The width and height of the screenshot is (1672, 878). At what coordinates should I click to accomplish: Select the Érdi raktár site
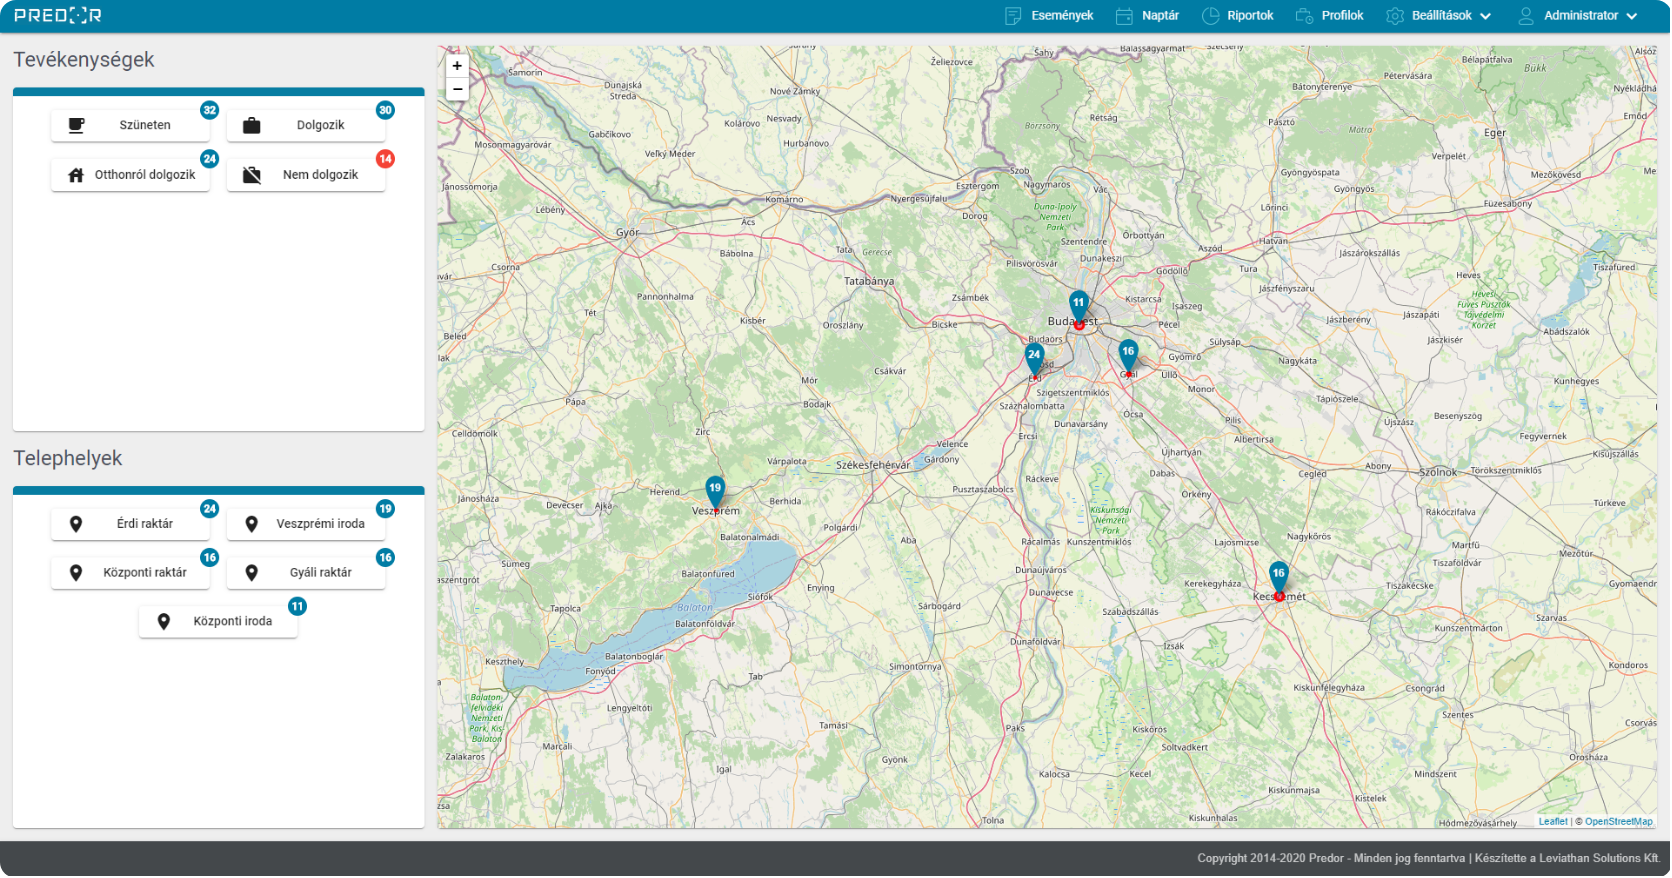click(131, 524)
